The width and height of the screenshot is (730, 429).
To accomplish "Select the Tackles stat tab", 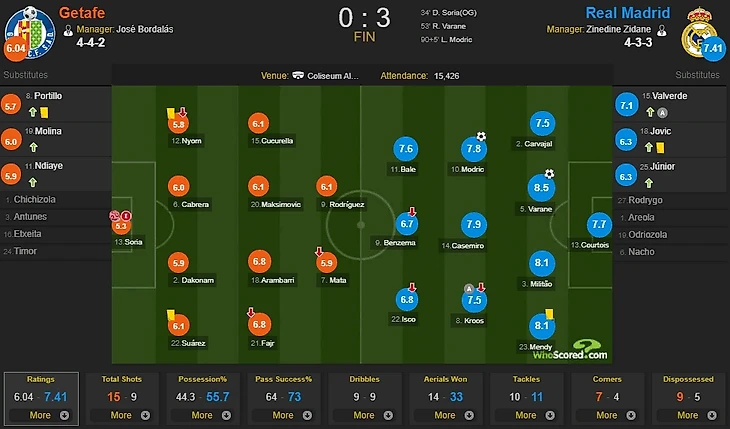I will pos(527,380).
